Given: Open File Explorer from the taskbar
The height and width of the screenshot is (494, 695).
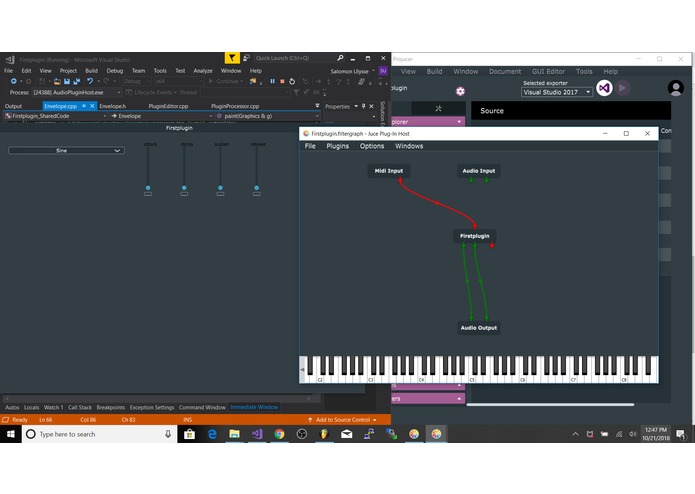Looking at the screenshot, I should tap(234, 434).
